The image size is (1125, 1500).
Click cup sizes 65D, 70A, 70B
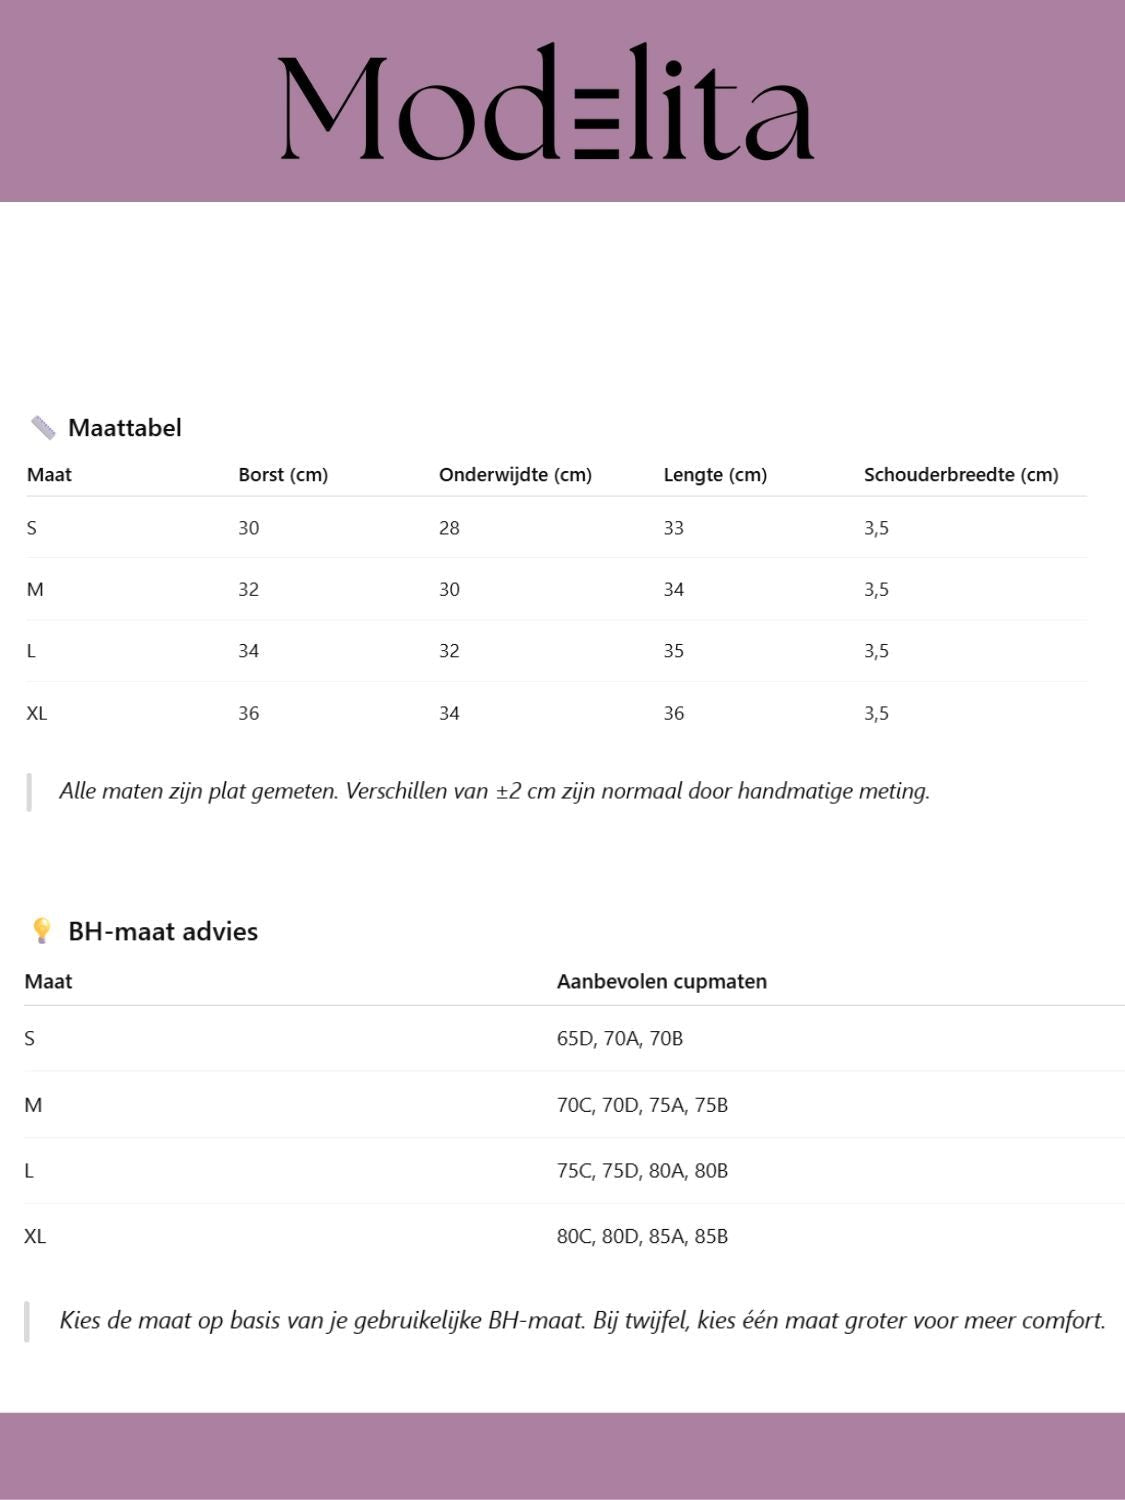[x=620, y=1039]
